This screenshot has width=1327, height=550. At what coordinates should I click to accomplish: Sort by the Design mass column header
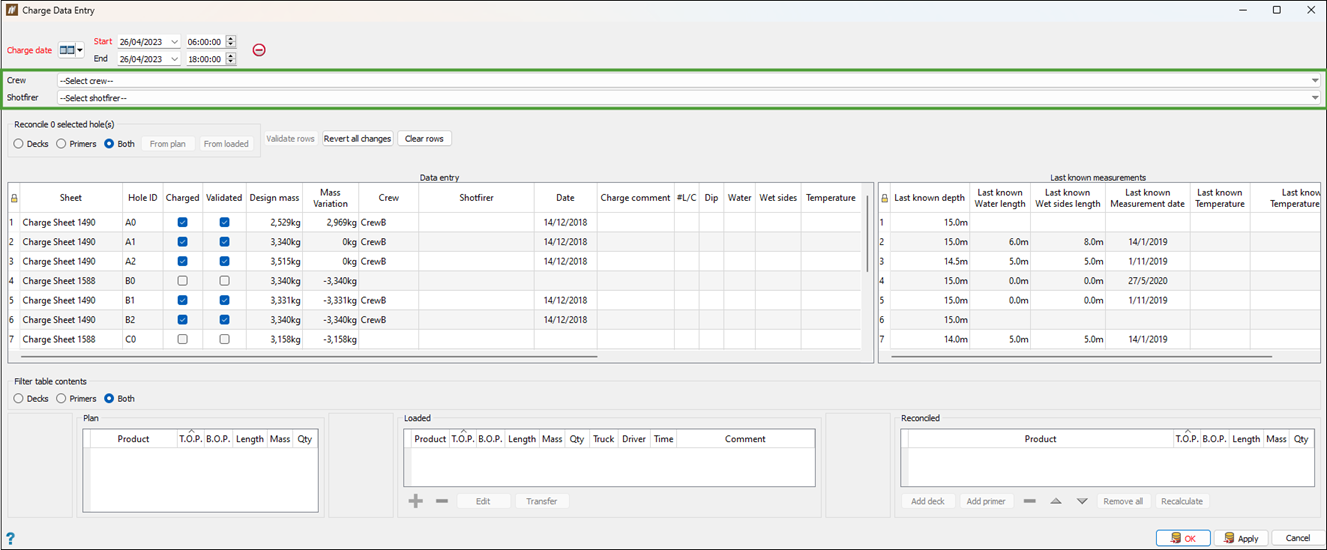coord(274,198)
